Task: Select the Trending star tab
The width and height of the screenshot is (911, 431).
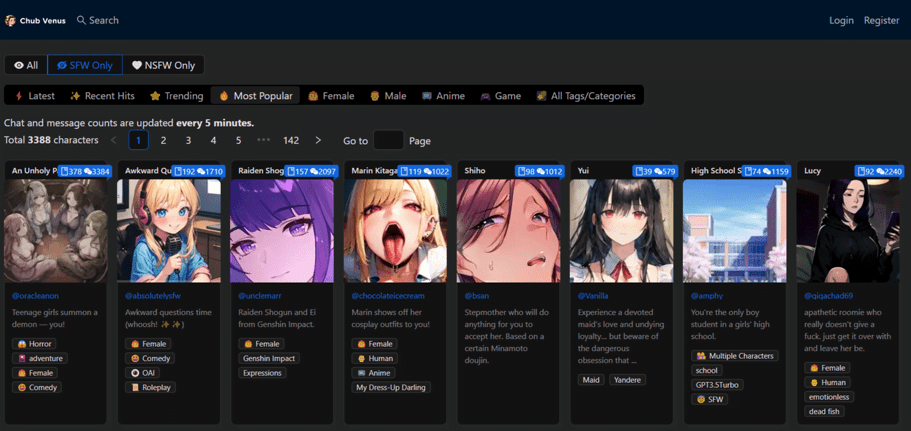Action: [x=176, y=96]
